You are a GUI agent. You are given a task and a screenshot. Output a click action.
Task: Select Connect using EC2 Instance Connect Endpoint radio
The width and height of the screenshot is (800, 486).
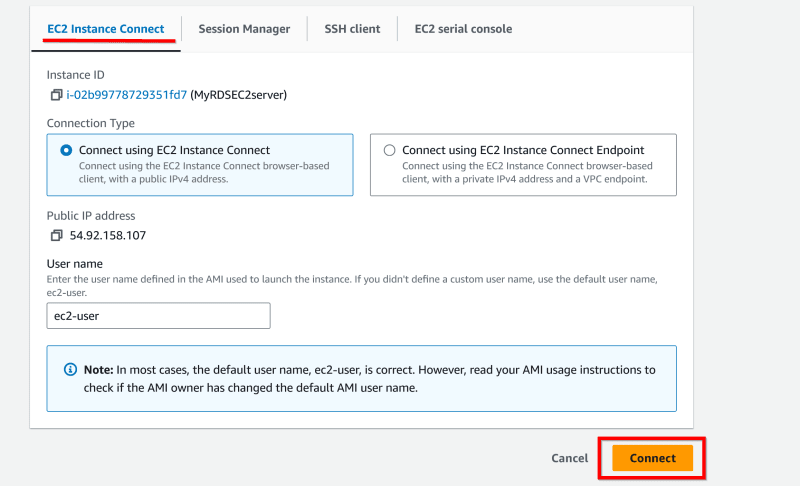click(x=389, y=150)
